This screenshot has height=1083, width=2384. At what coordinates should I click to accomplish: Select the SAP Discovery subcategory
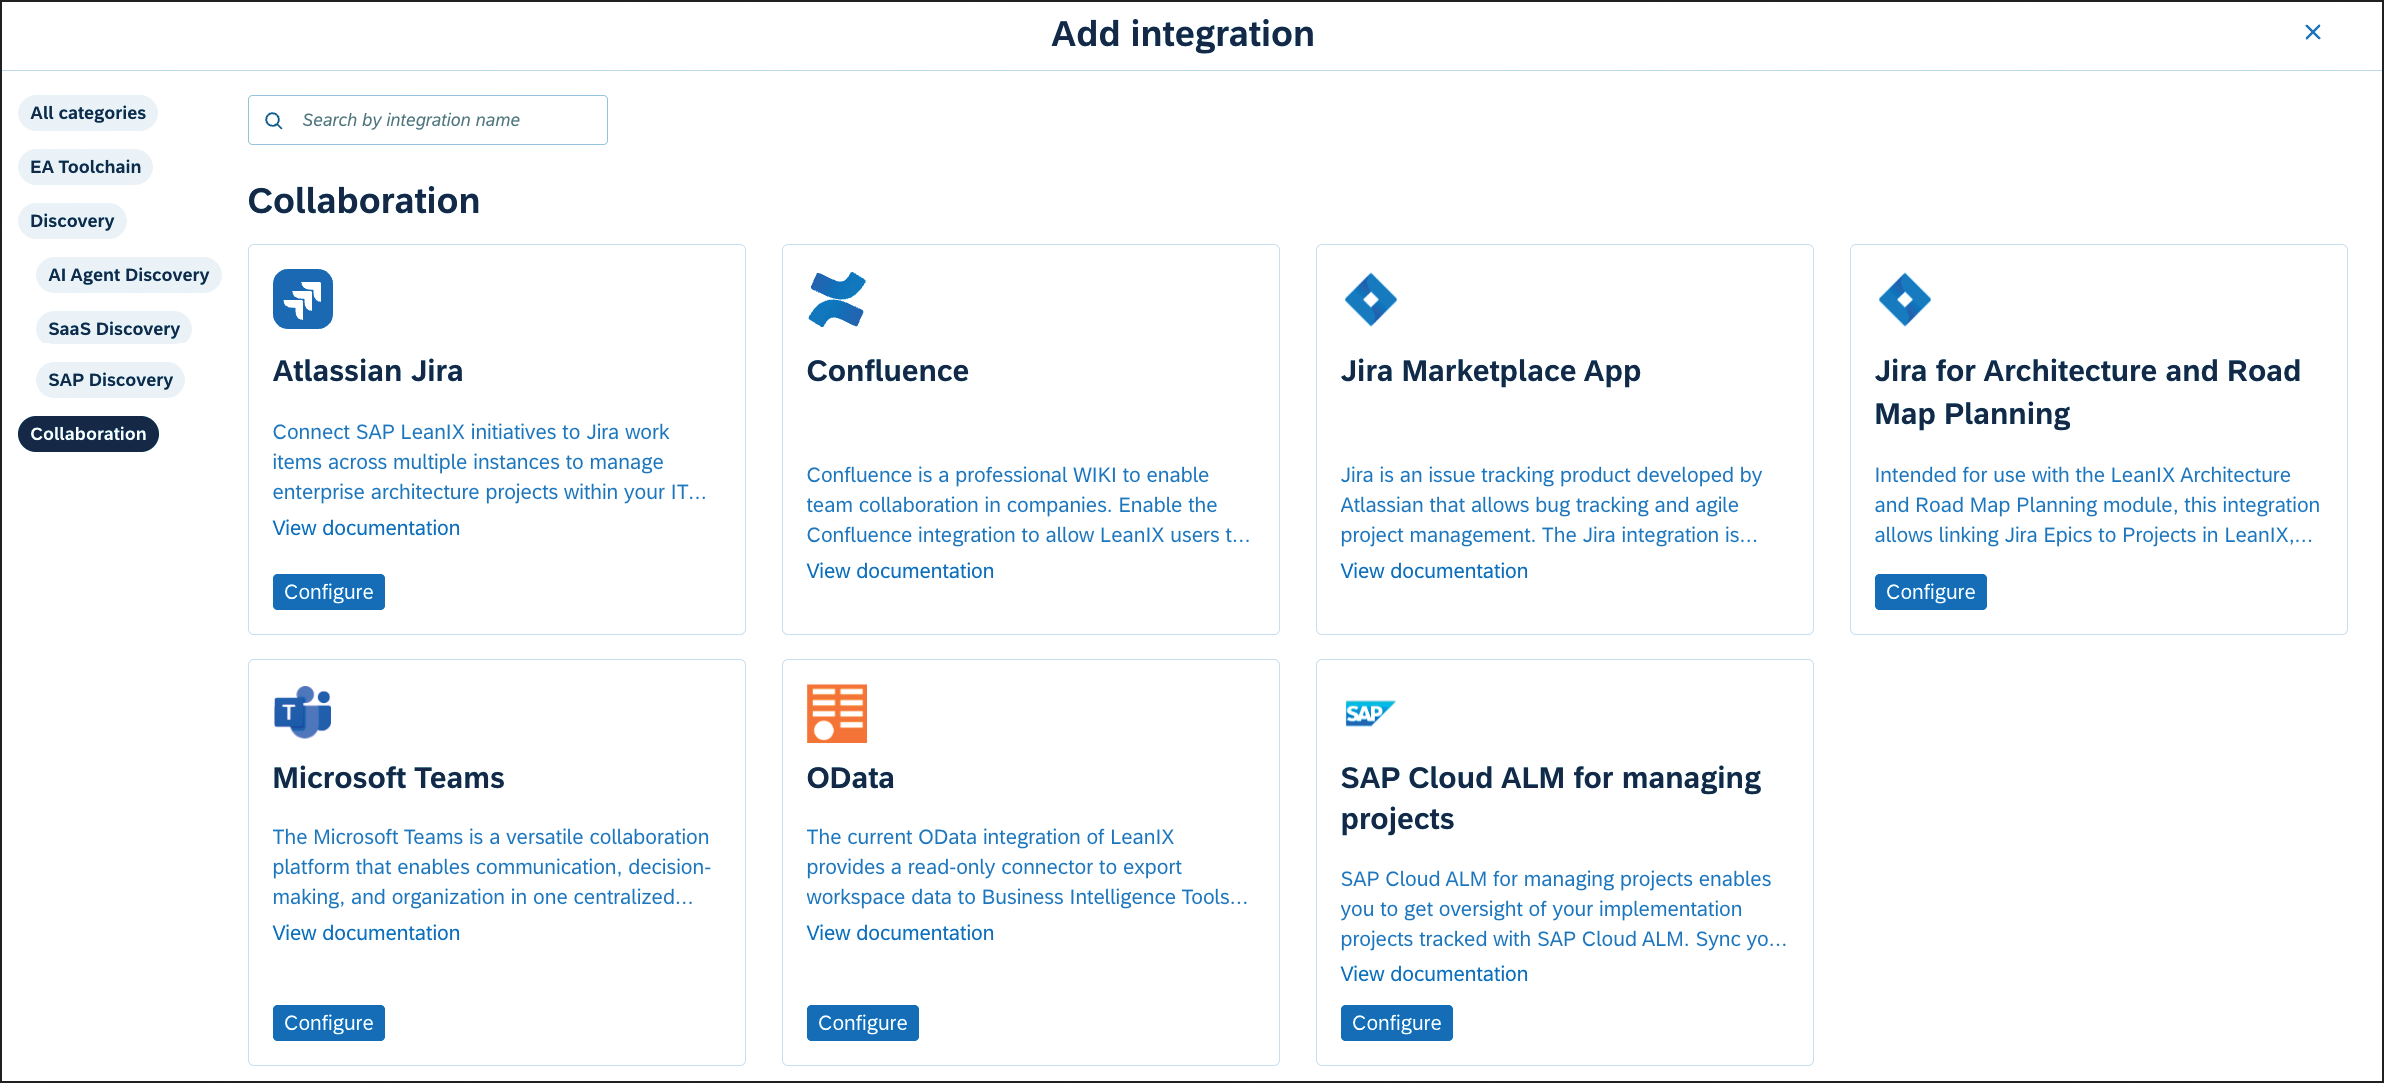click(x=110, y=380)
